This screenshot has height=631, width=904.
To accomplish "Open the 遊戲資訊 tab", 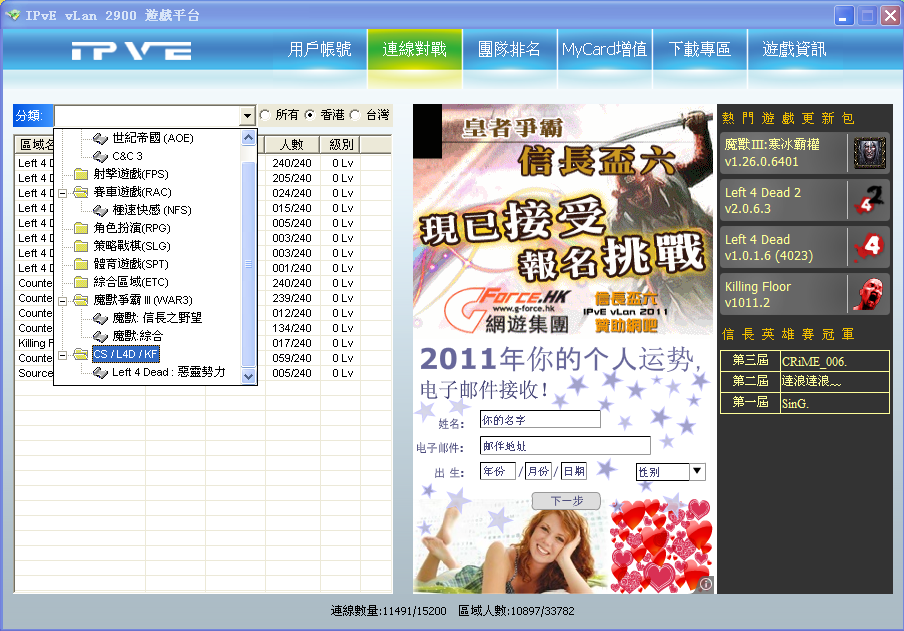I will pos(794,50).
